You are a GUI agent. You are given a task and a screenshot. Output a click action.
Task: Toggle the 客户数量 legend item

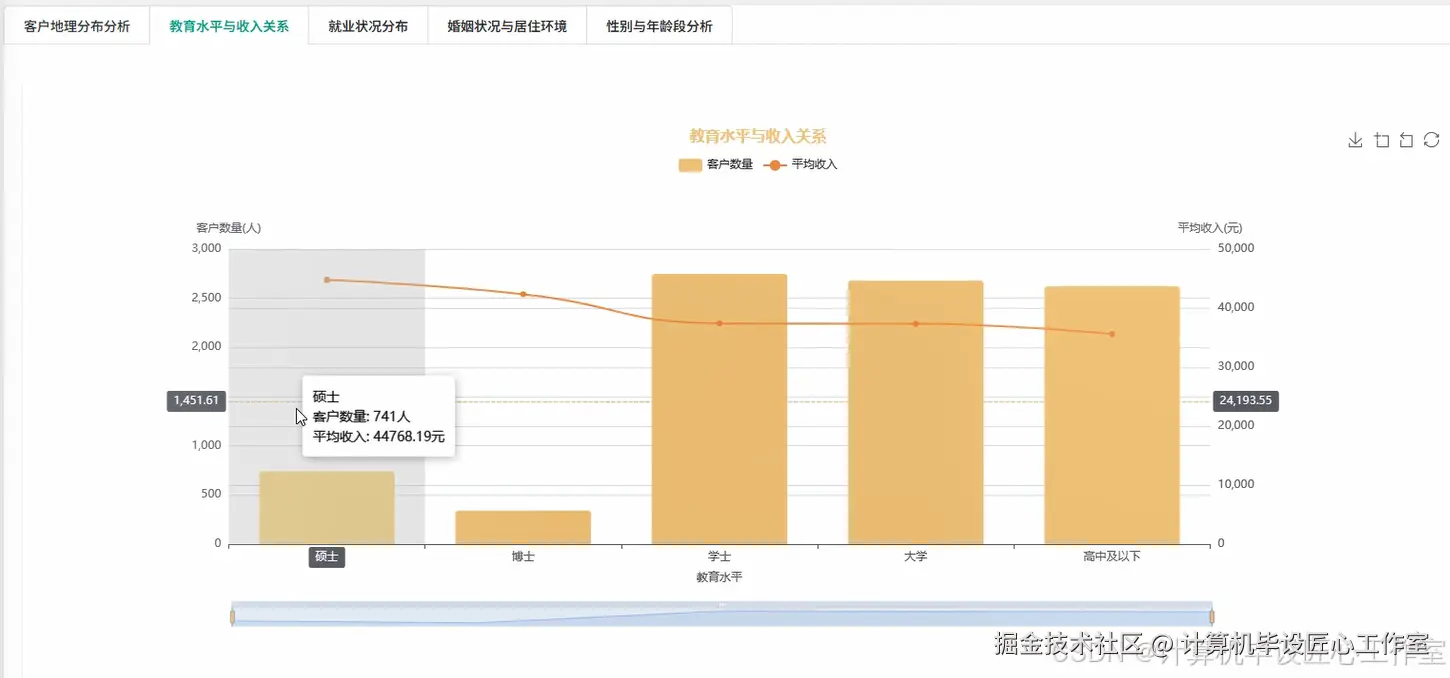718,164
